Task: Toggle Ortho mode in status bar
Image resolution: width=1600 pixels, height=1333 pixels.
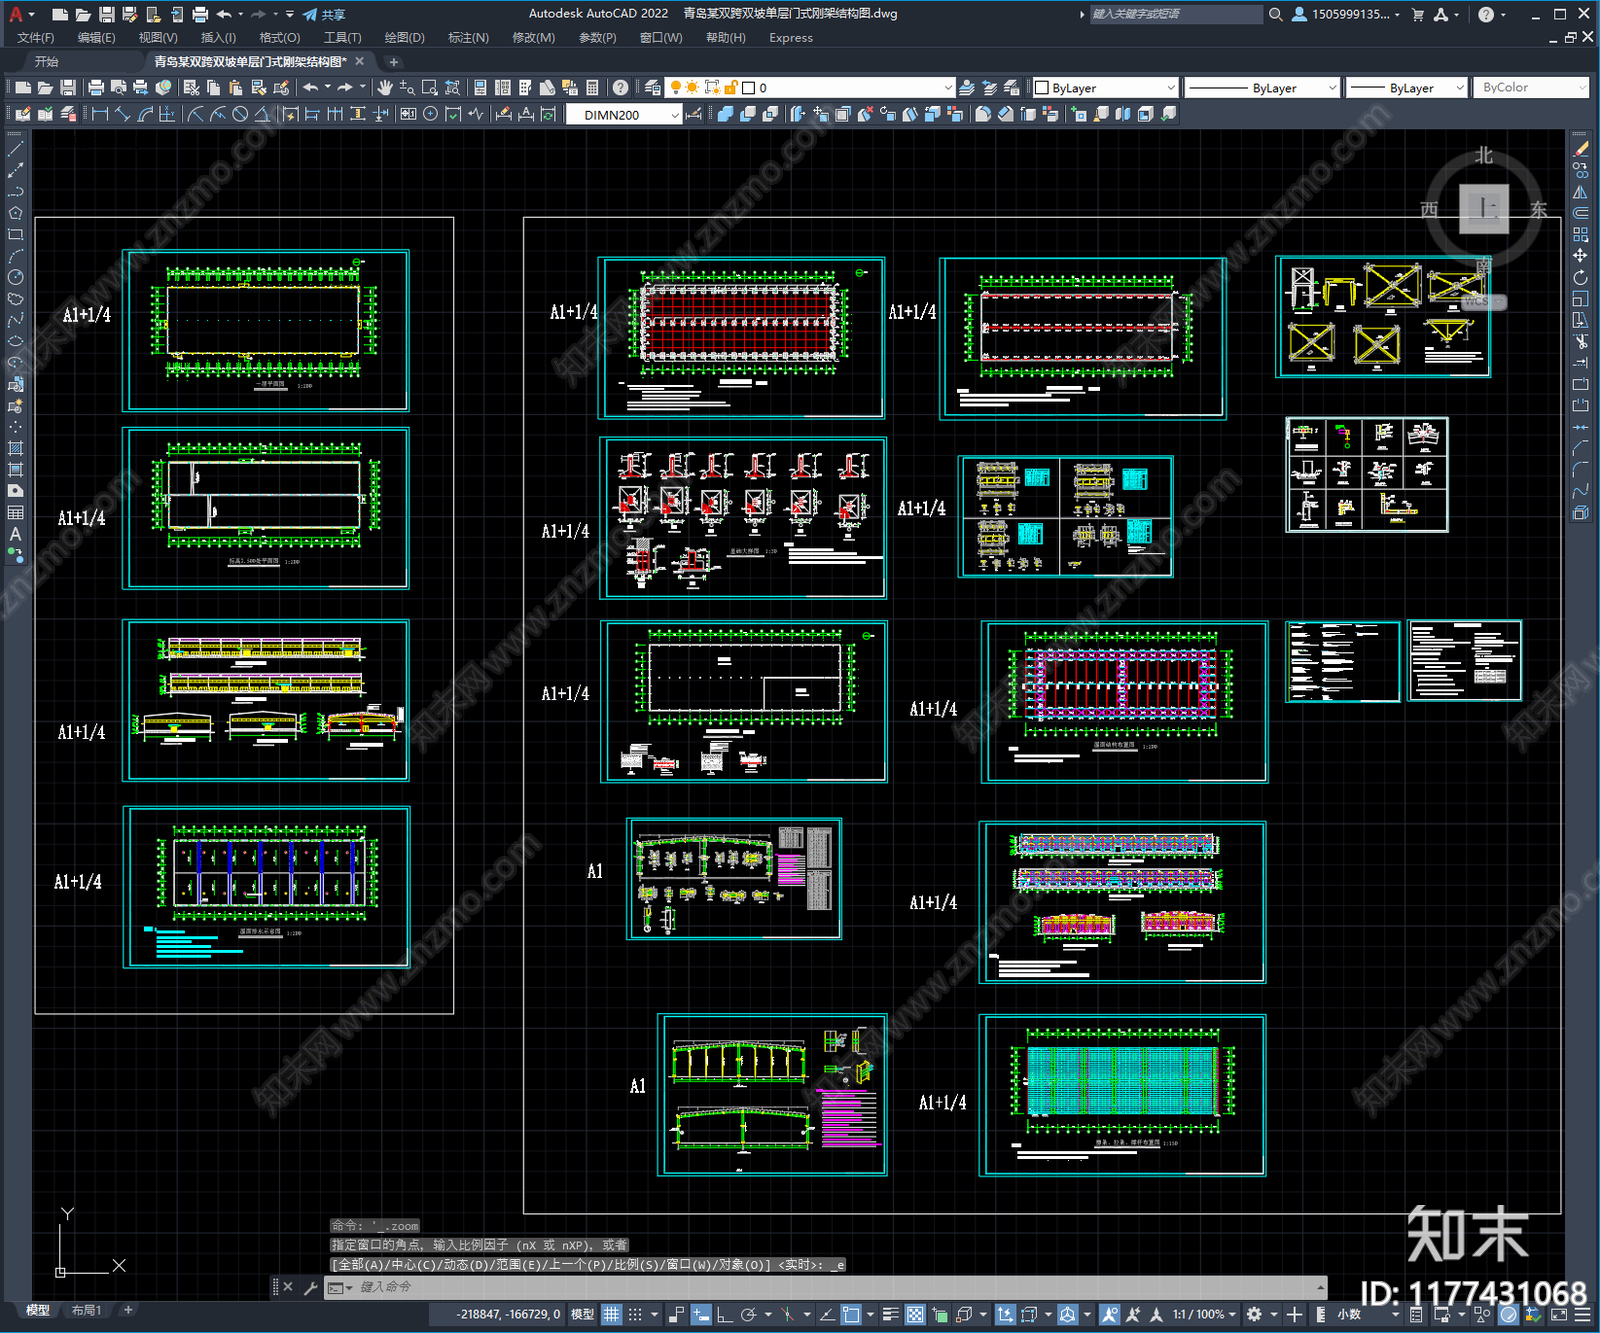Action: 723,1314
